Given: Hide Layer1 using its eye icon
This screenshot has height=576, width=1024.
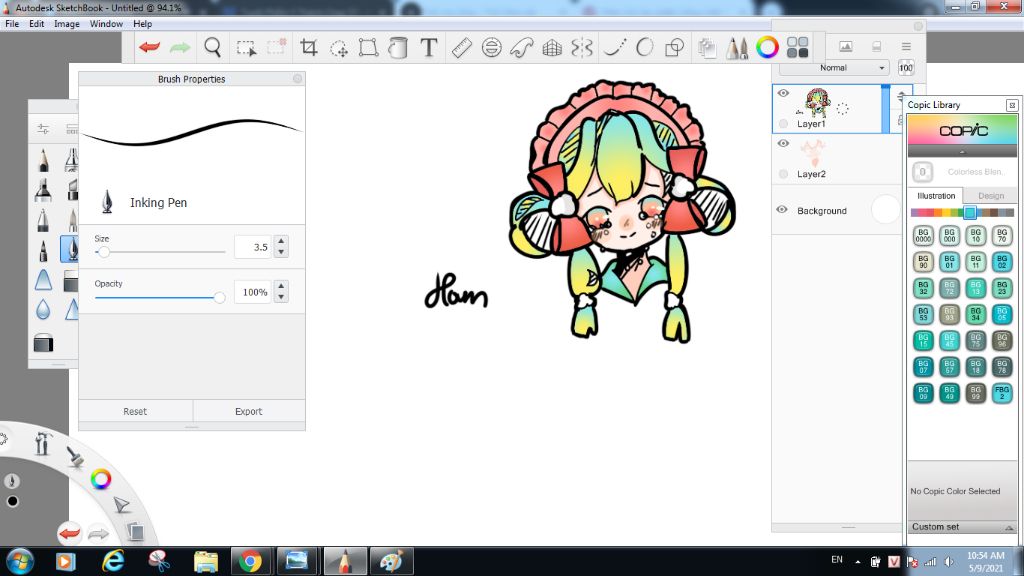Looking at the screenshot, I should 783,93.
